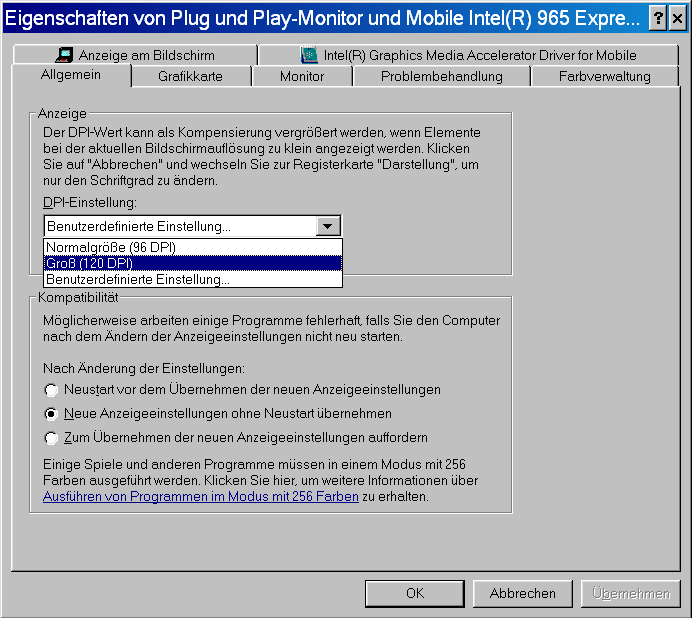The height and width of the screenshot is (618, 692).
Task: Switch to the Allgemein tab
Action: click(71, 75)
